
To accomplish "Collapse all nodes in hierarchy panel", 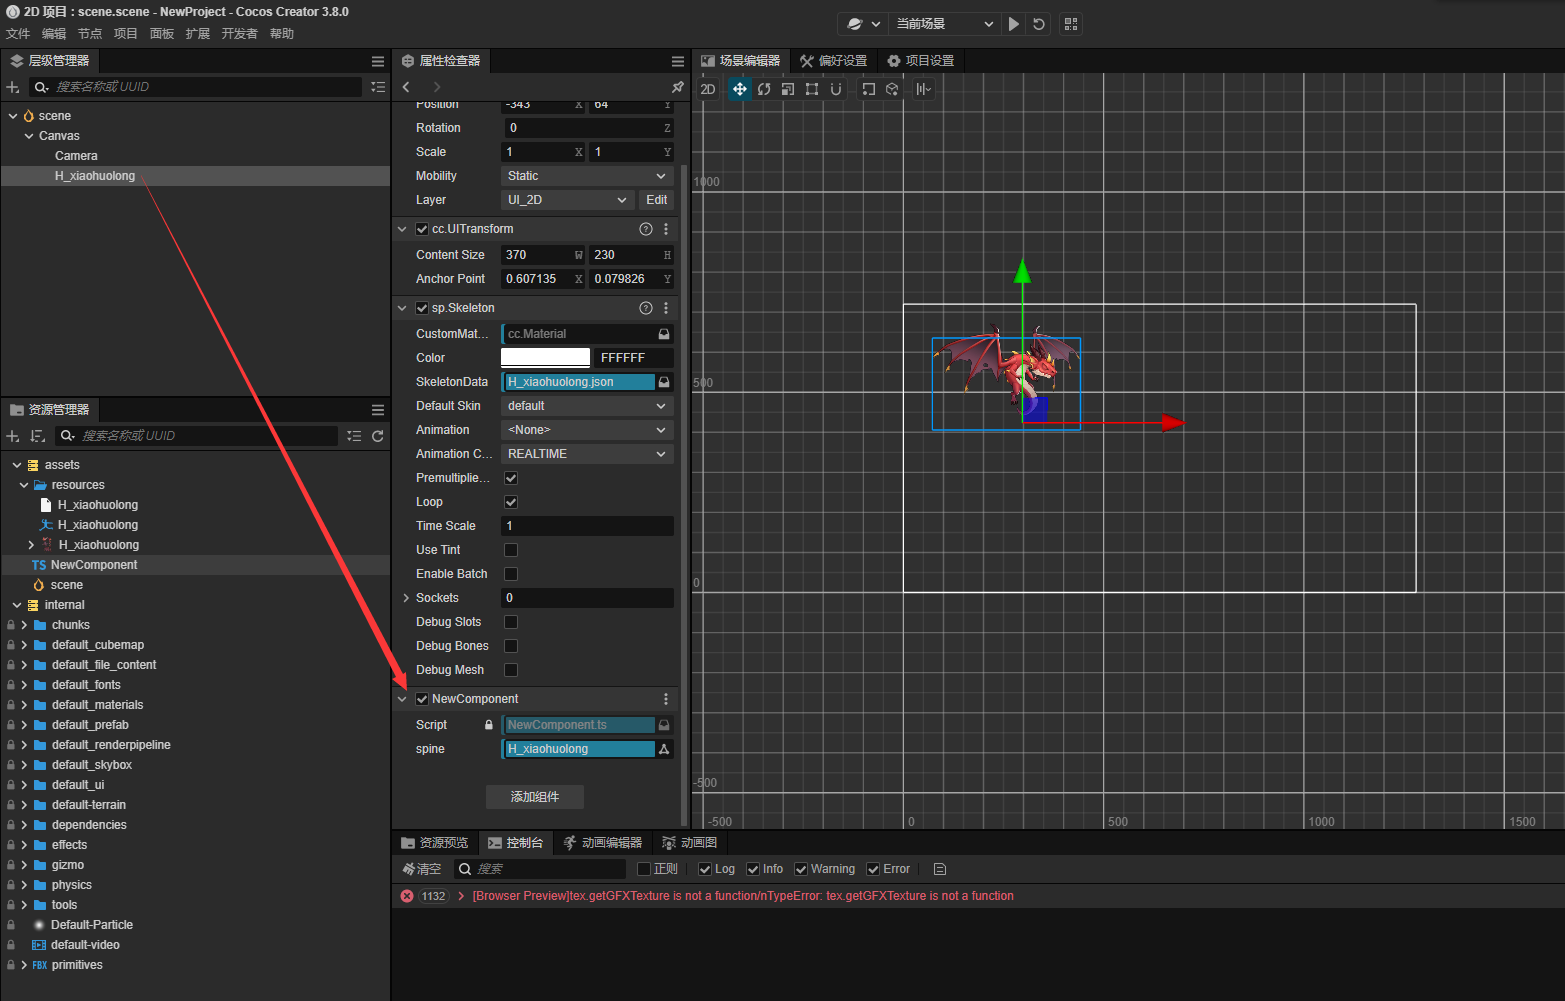I will click(378, 87).
